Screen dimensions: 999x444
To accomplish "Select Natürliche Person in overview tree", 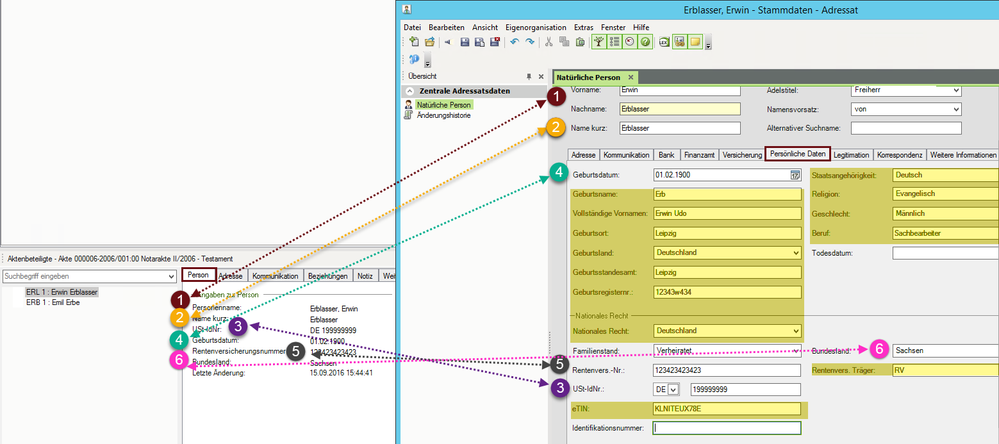I will click(x=443, y=104).
